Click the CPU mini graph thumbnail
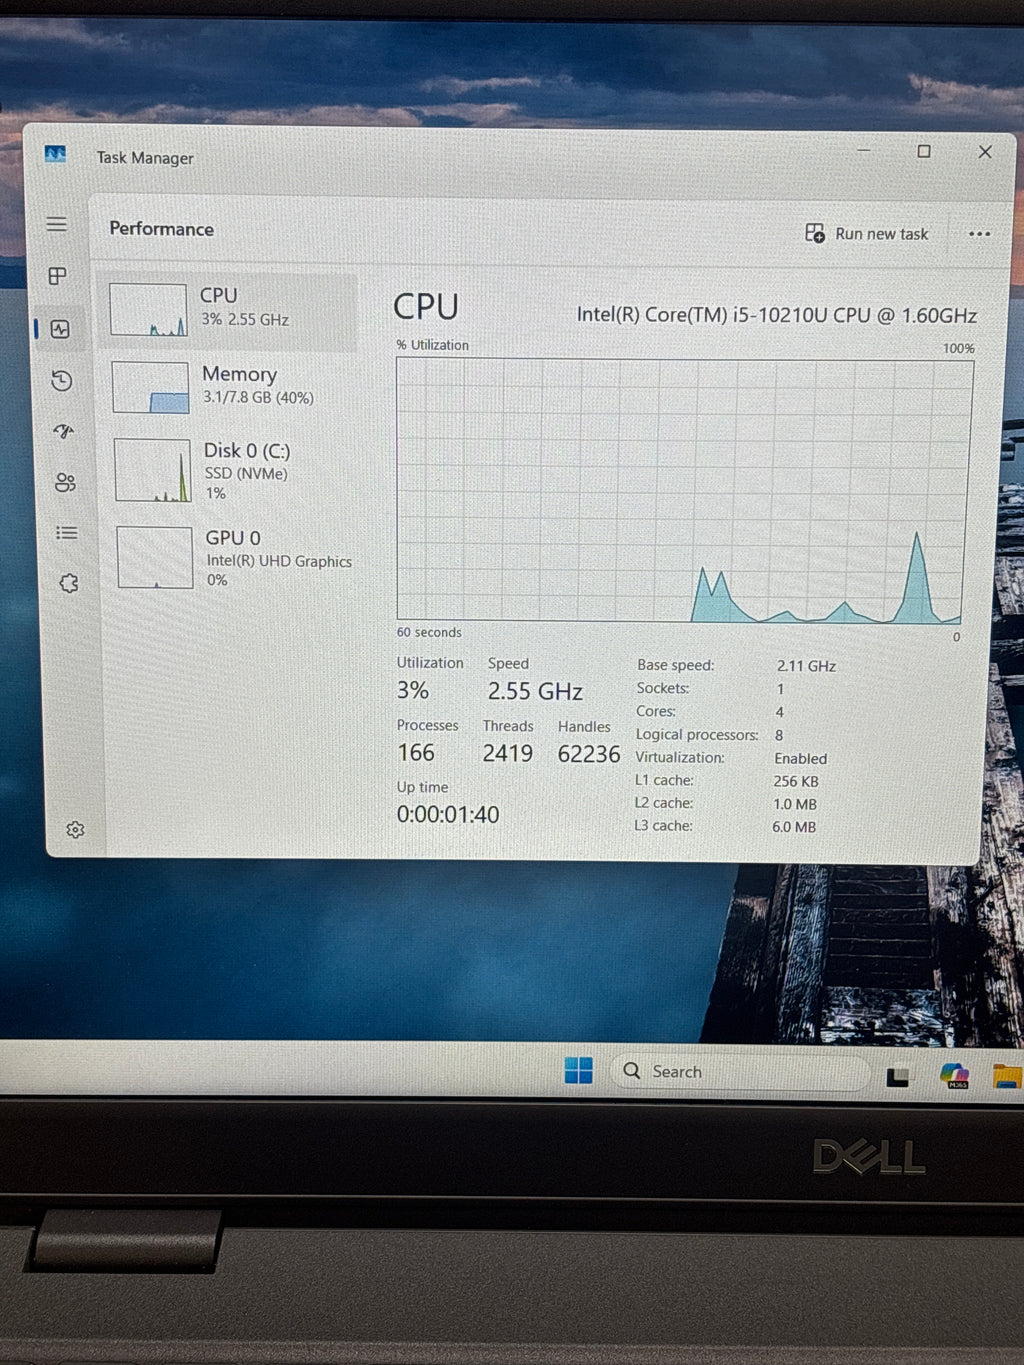Image resolution: width=1024 pixels, height=1365 pixels. coord(148,310)
